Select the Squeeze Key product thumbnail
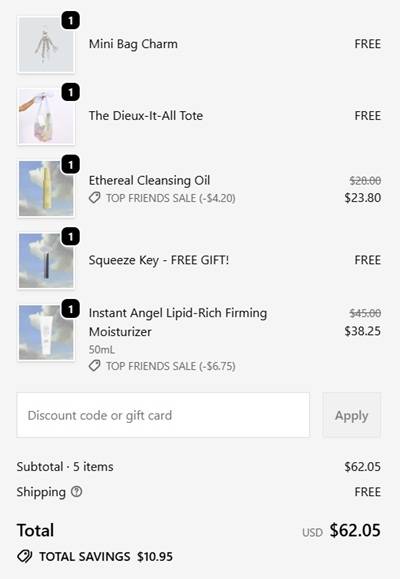The height and width of the screenshot is (579, 400). [46, 260]
